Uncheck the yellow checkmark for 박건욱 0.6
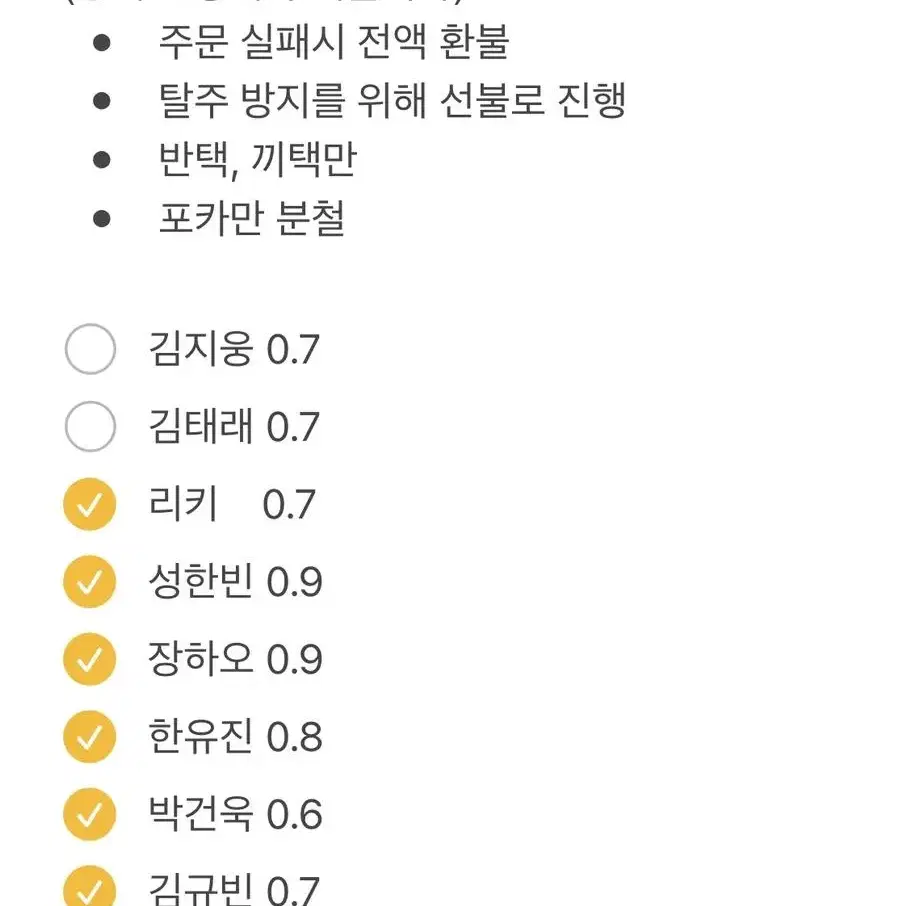The image size is (906, 906). point(90,814)
